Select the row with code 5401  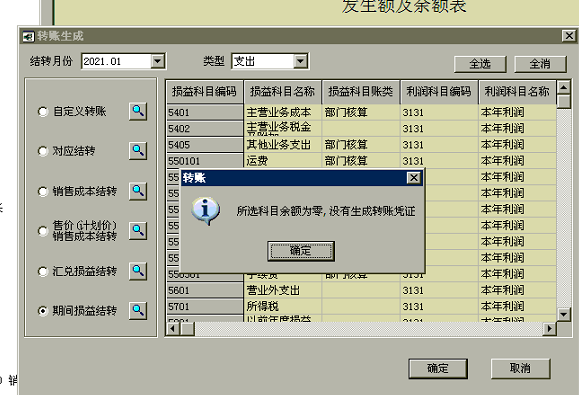click(361, 112)
